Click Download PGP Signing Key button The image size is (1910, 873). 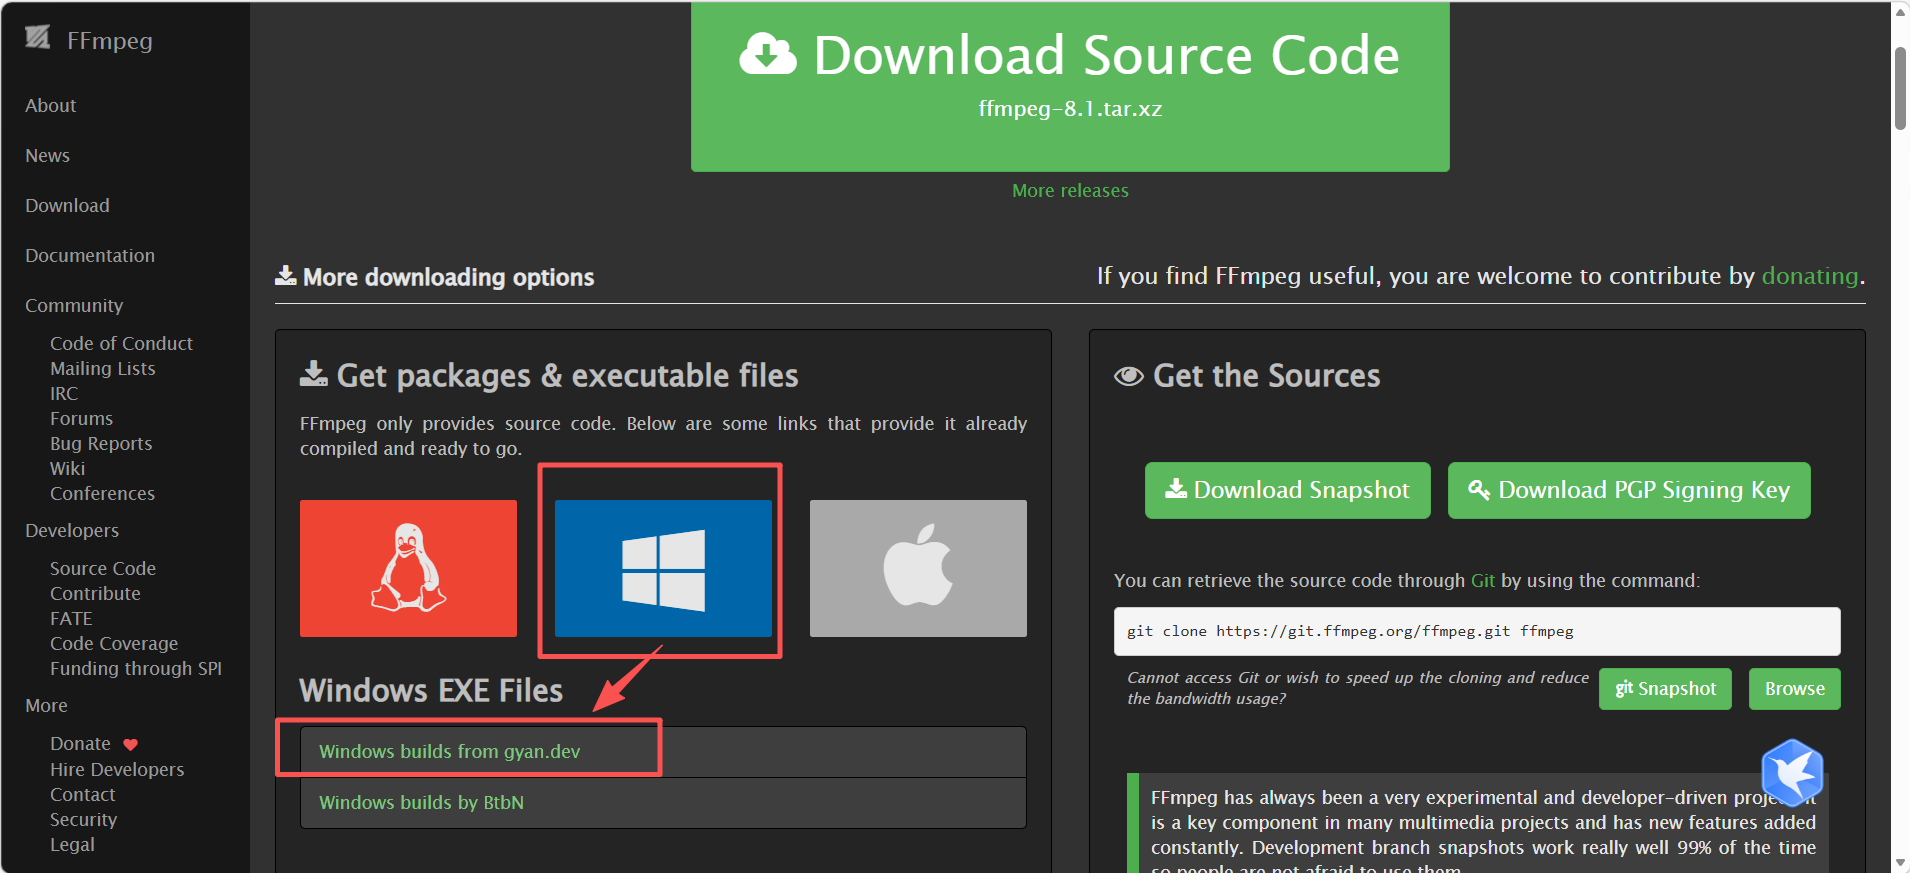pyautogui.click(x=1629, y=490)
